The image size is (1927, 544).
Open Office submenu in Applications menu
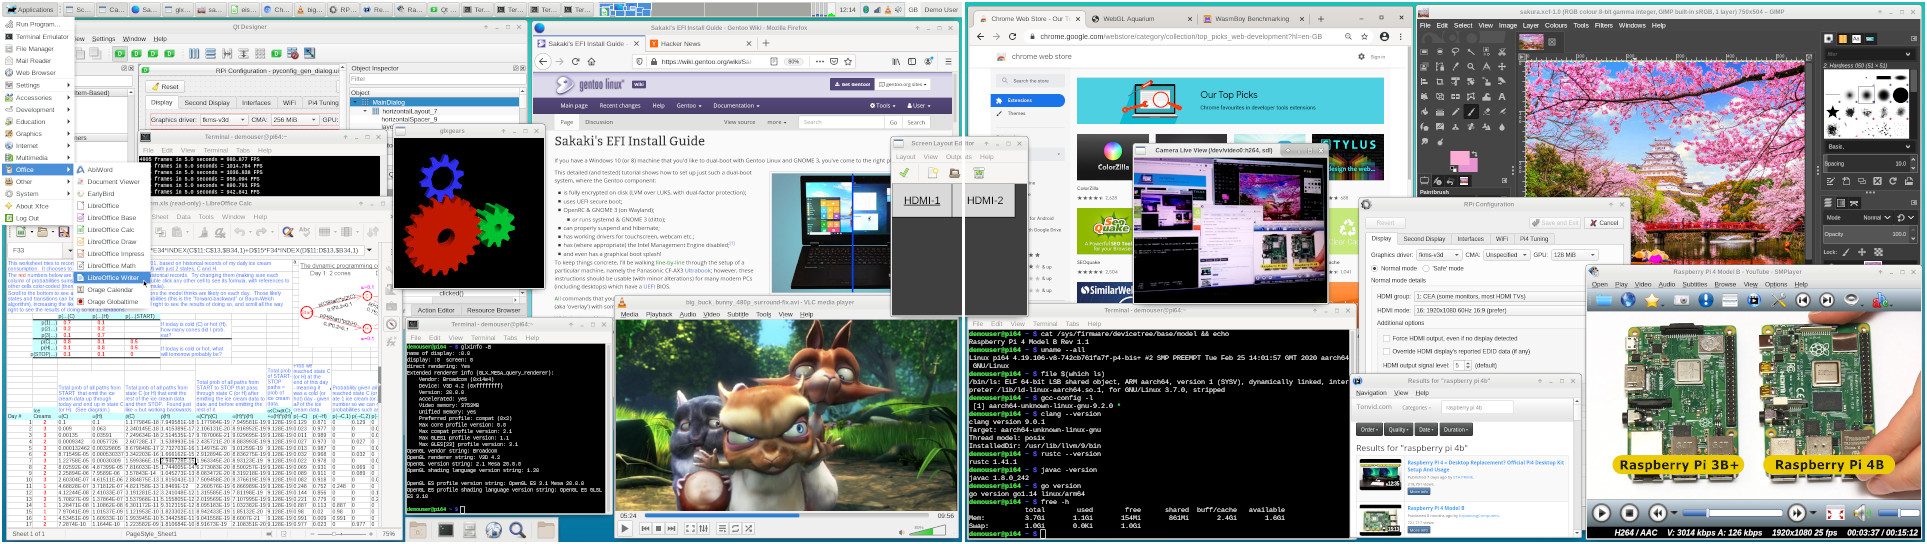click(39, 170)
